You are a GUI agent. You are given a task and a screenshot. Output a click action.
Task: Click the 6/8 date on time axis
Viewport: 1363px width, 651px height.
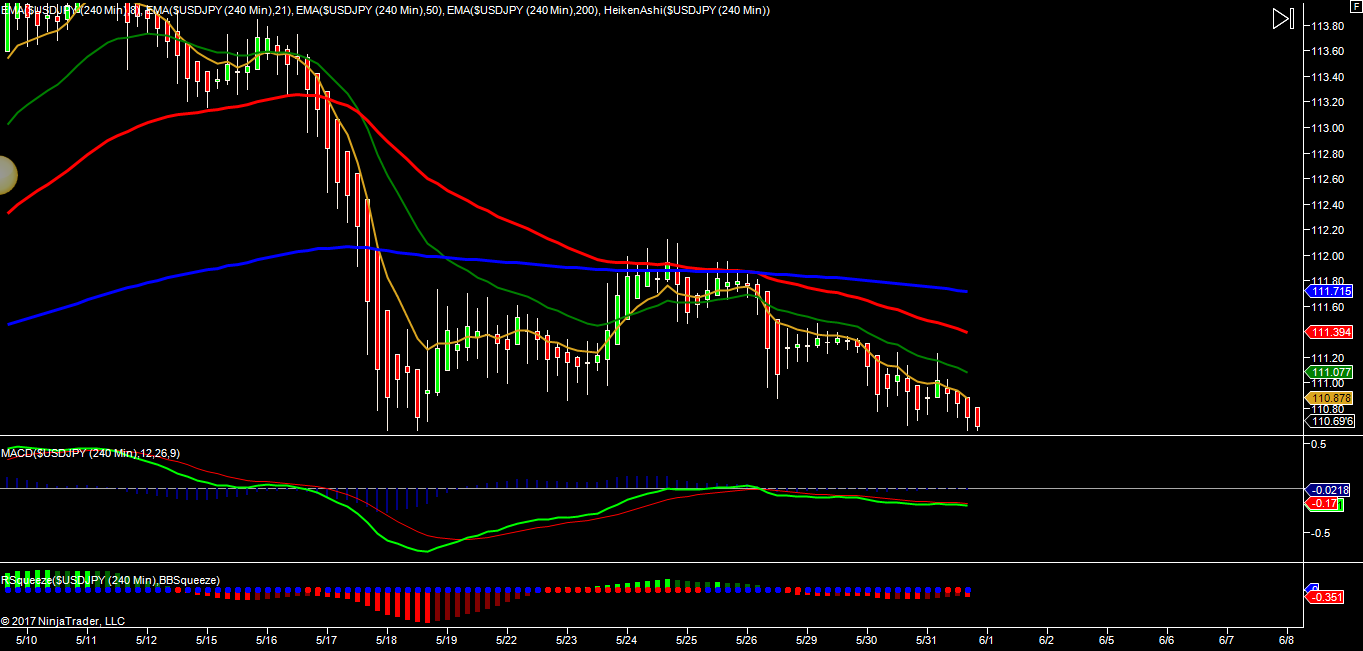[1287, 639]
